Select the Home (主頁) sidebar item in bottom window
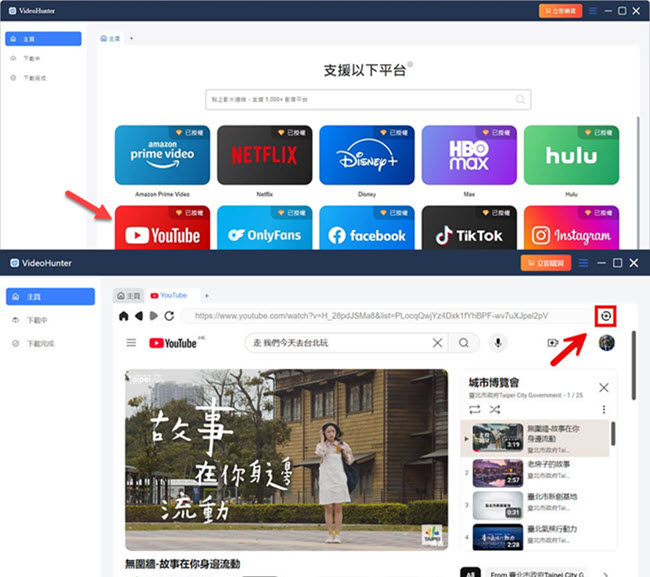The height and width of the screenshot is (577, 650). click(50, 297)
